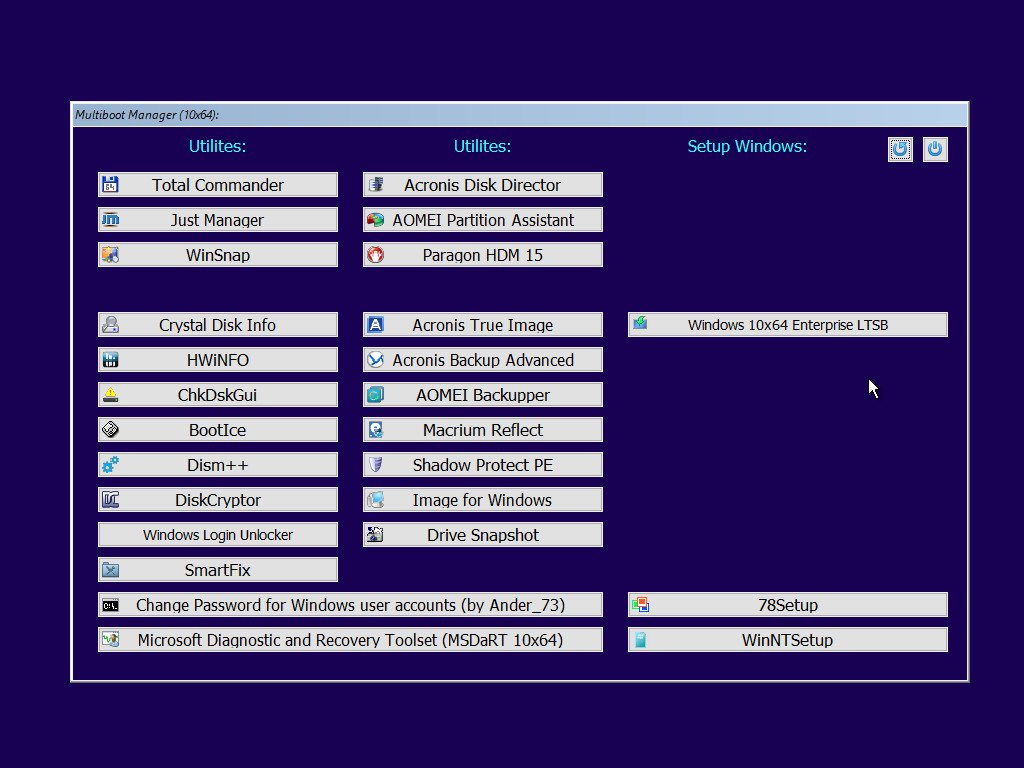
Task: Click the restart icon button beside the power button
Action: [x=900, y=149]
